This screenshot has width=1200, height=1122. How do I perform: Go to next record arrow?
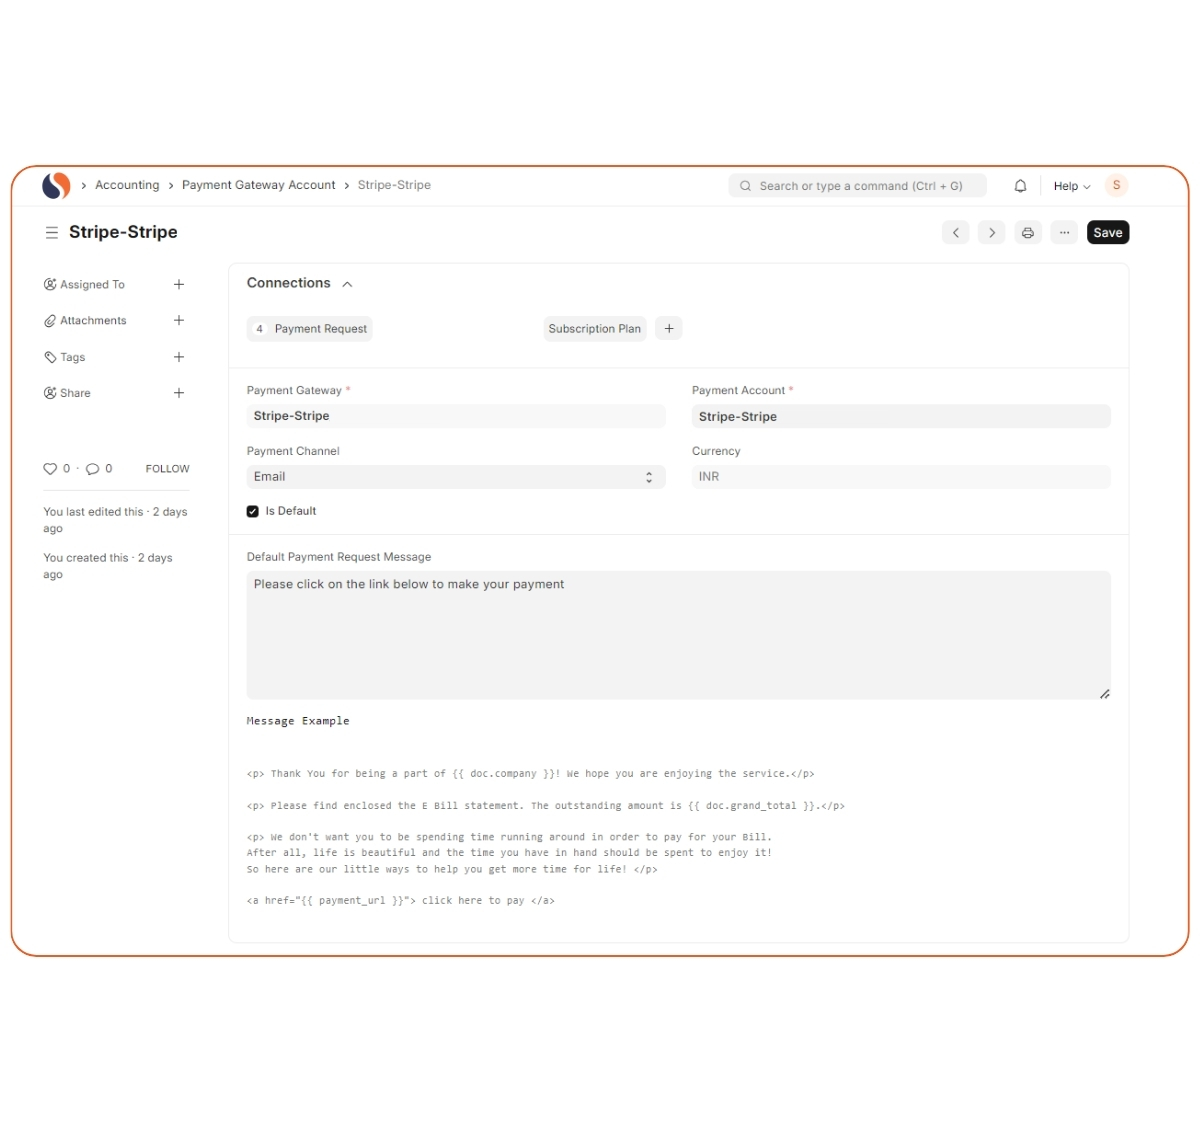[991, 233]
